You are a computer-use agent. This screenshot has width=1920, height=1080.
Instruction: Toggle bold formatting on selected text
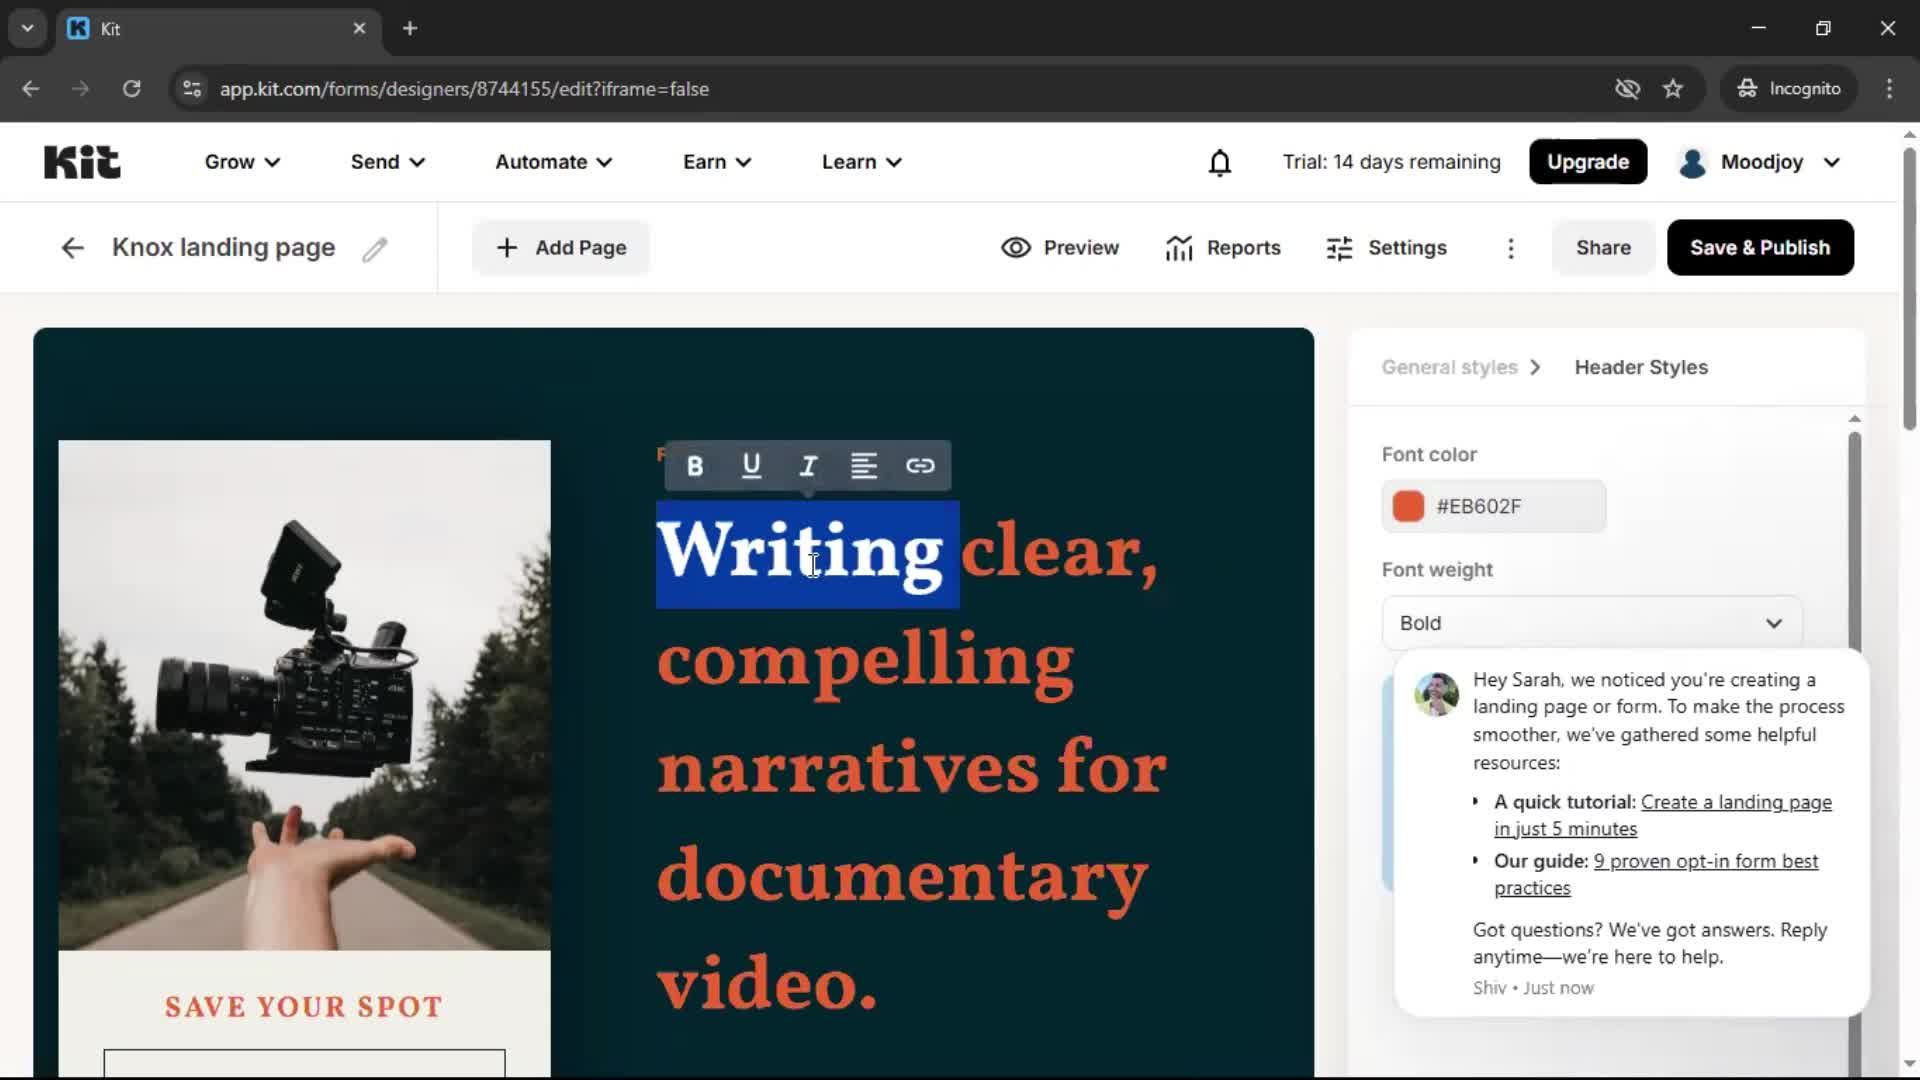point(693,465)
